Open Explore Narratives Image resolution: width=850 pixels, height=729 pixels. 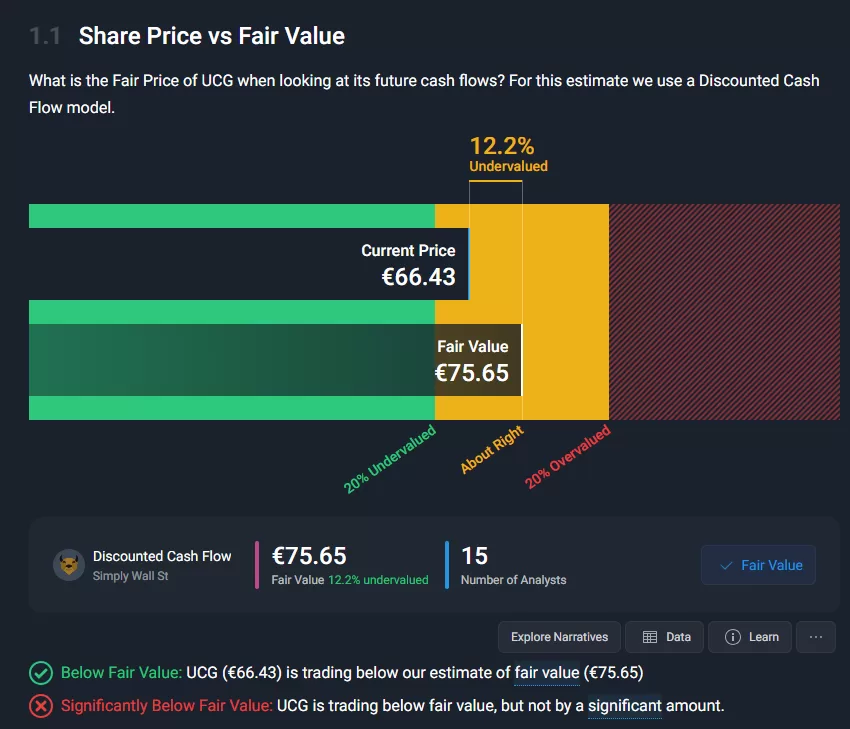[x=559, y=637]
